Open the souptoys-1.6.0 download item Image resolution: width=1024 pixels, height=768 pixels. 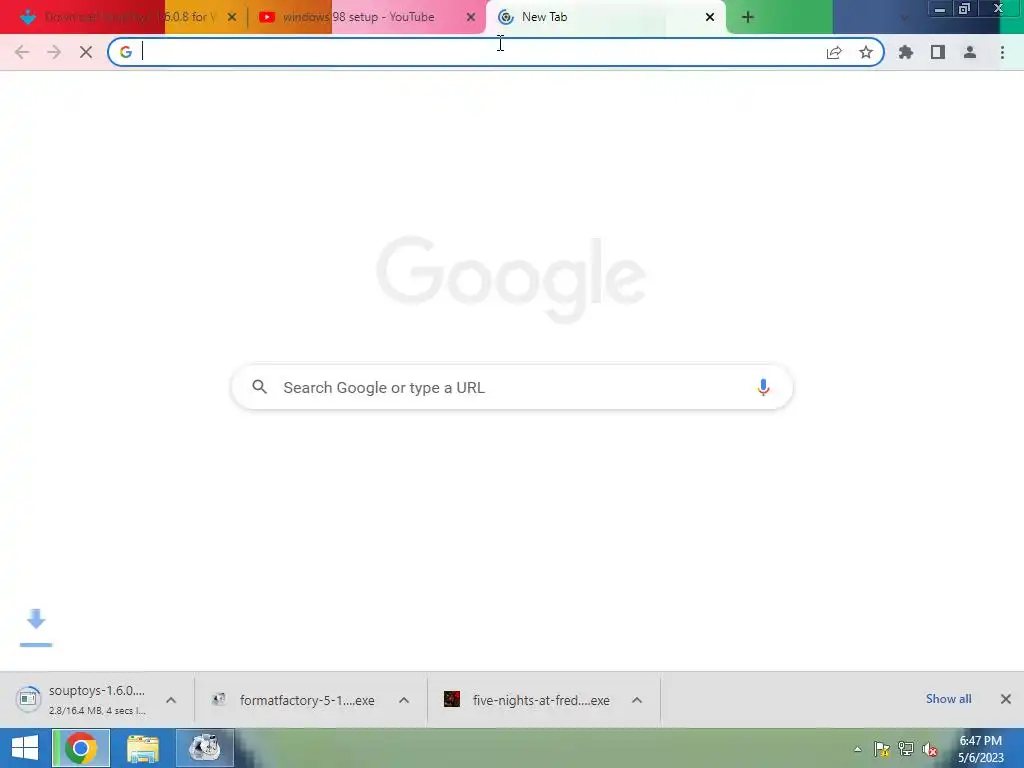pos(97,699)
